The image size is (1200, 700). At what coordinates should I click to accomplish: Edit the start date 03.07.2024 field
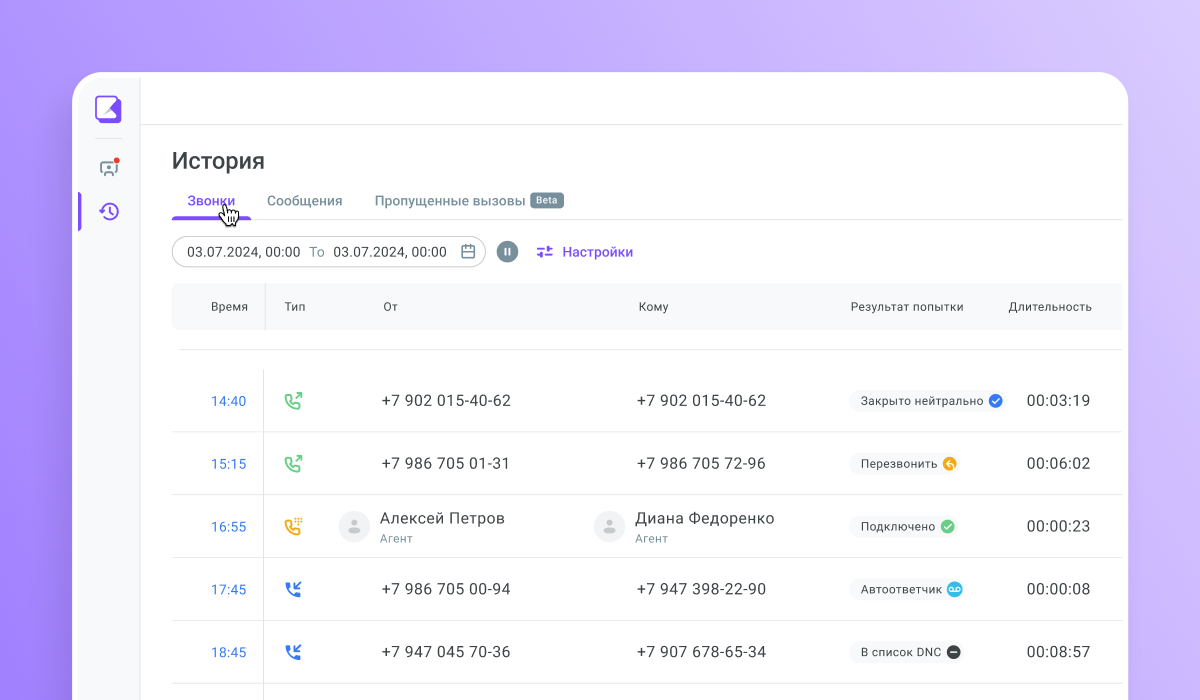243,252
